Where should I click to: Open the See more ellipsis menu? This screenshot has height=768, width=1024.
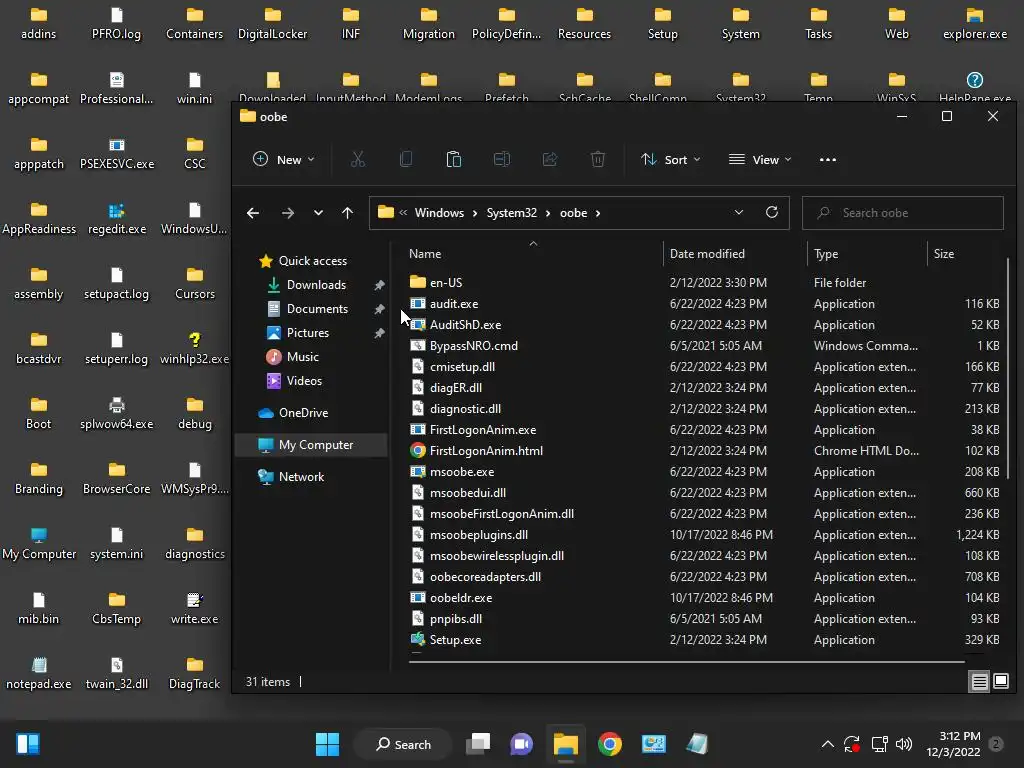pyautogui.click(x=827, y=159)
